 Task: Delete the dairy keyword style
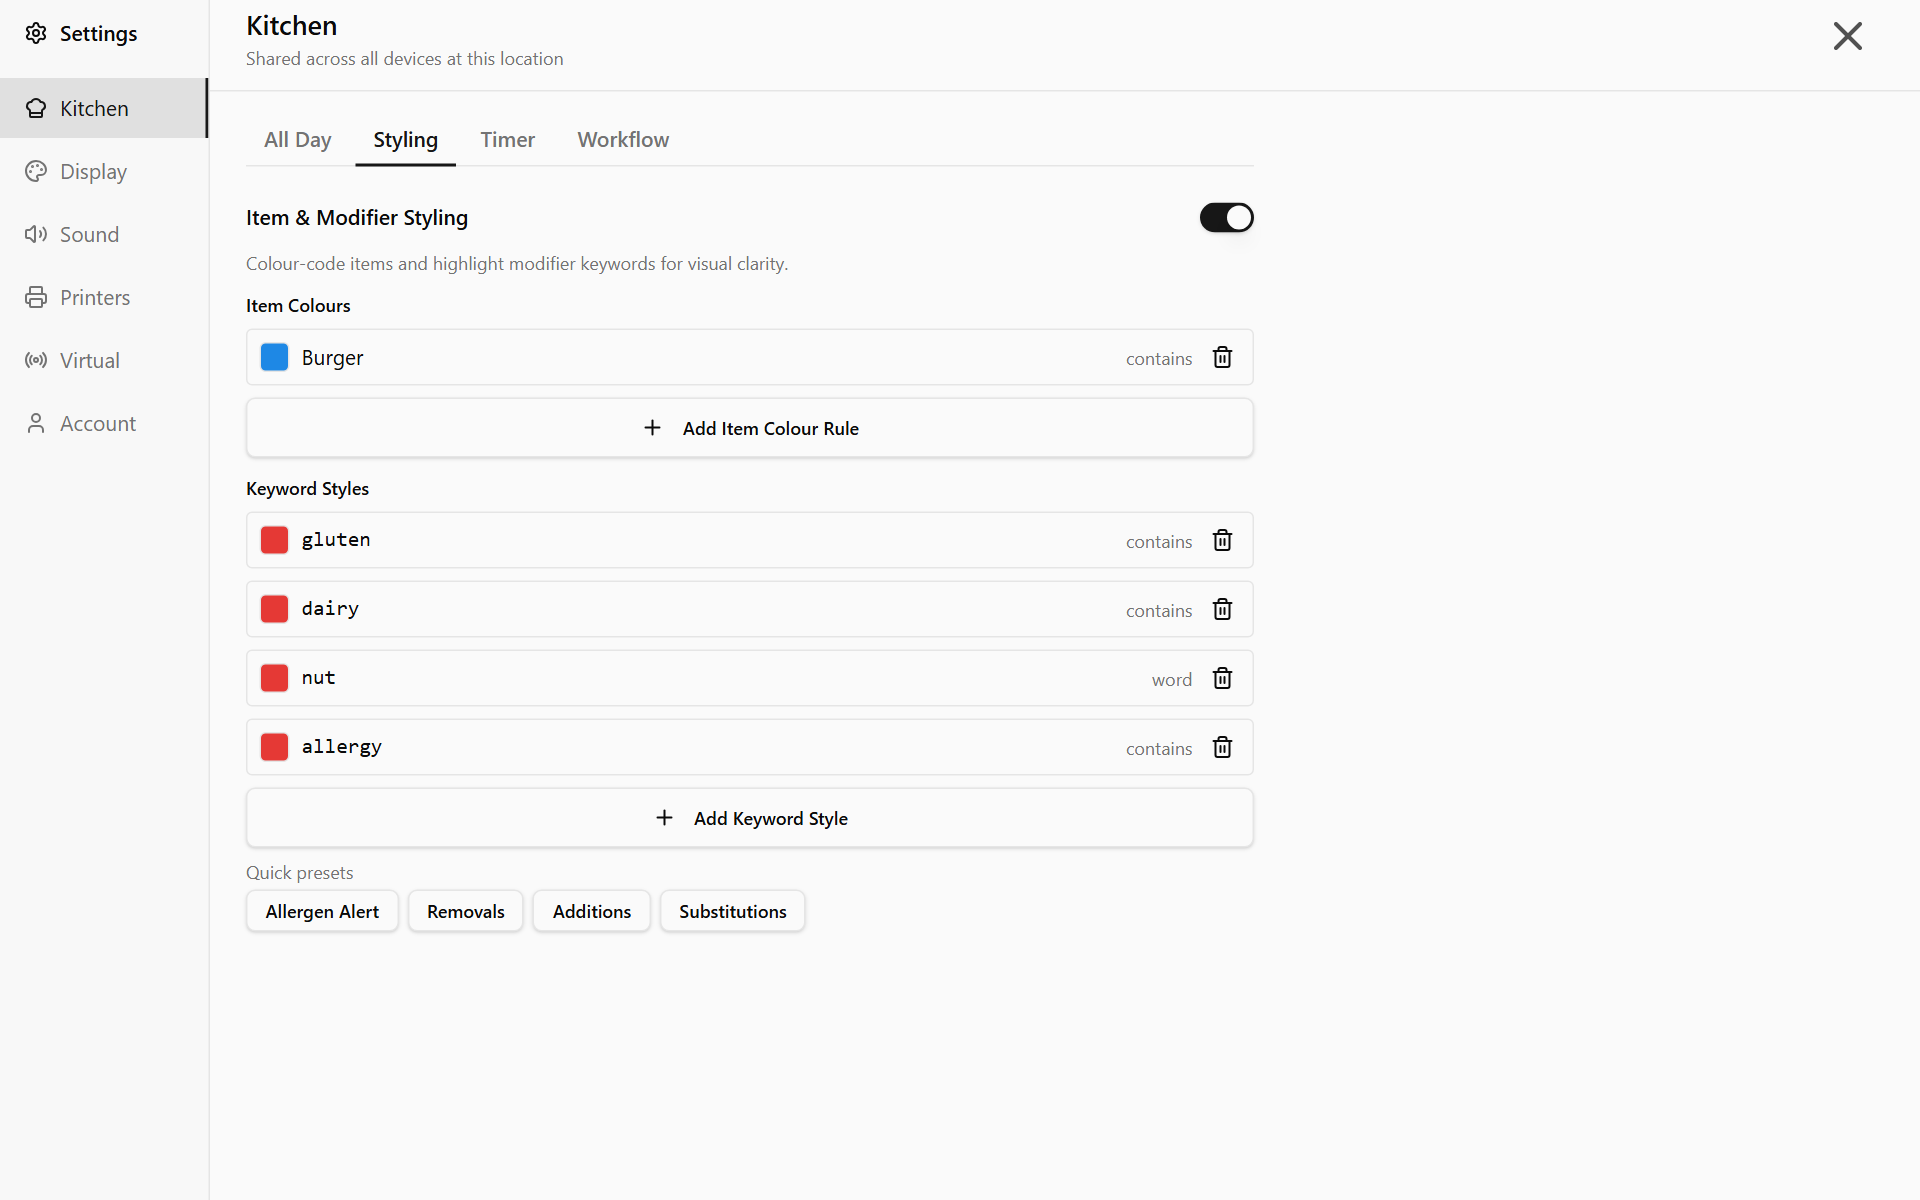1222,609
